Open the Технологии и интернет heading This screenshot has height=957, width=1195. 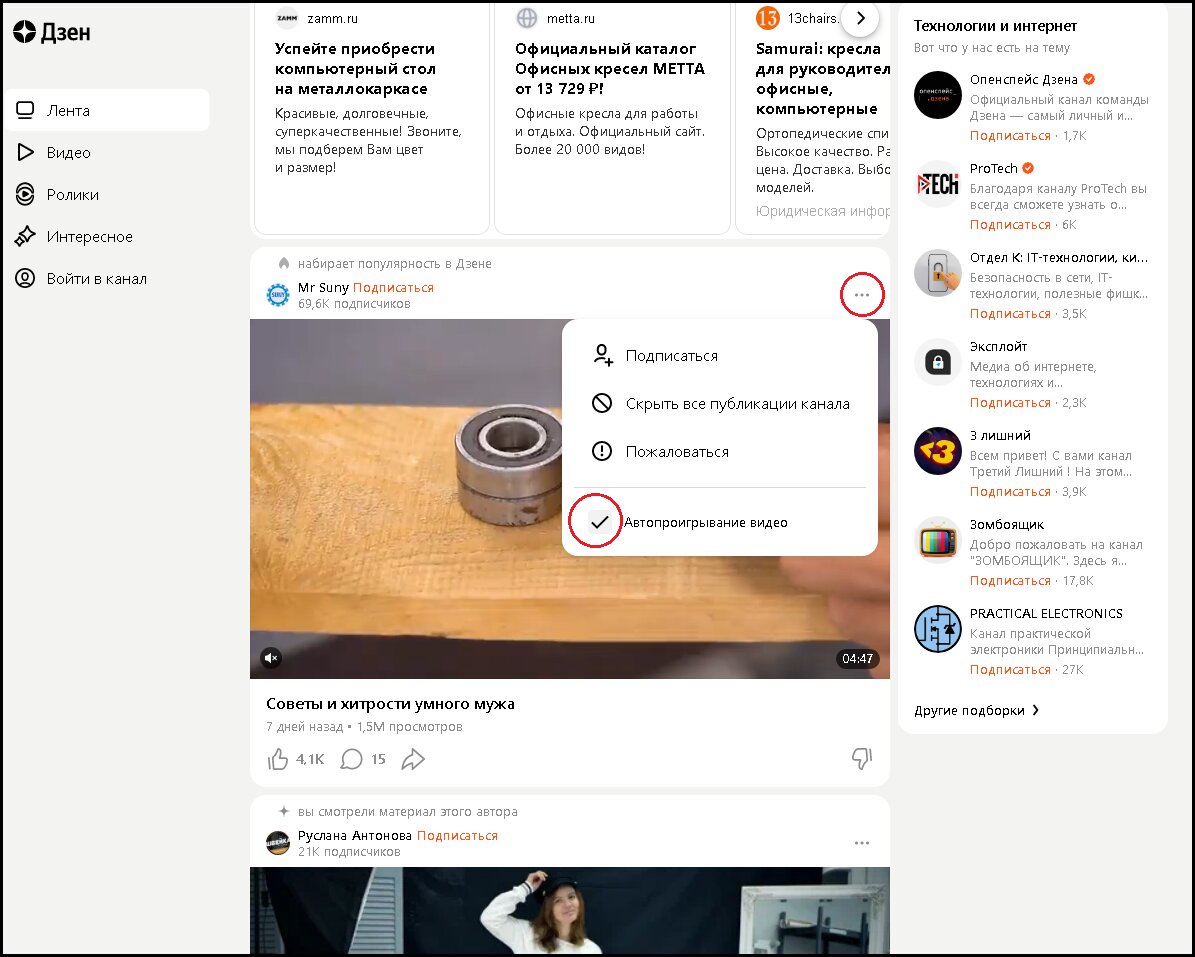pos(995,26)
